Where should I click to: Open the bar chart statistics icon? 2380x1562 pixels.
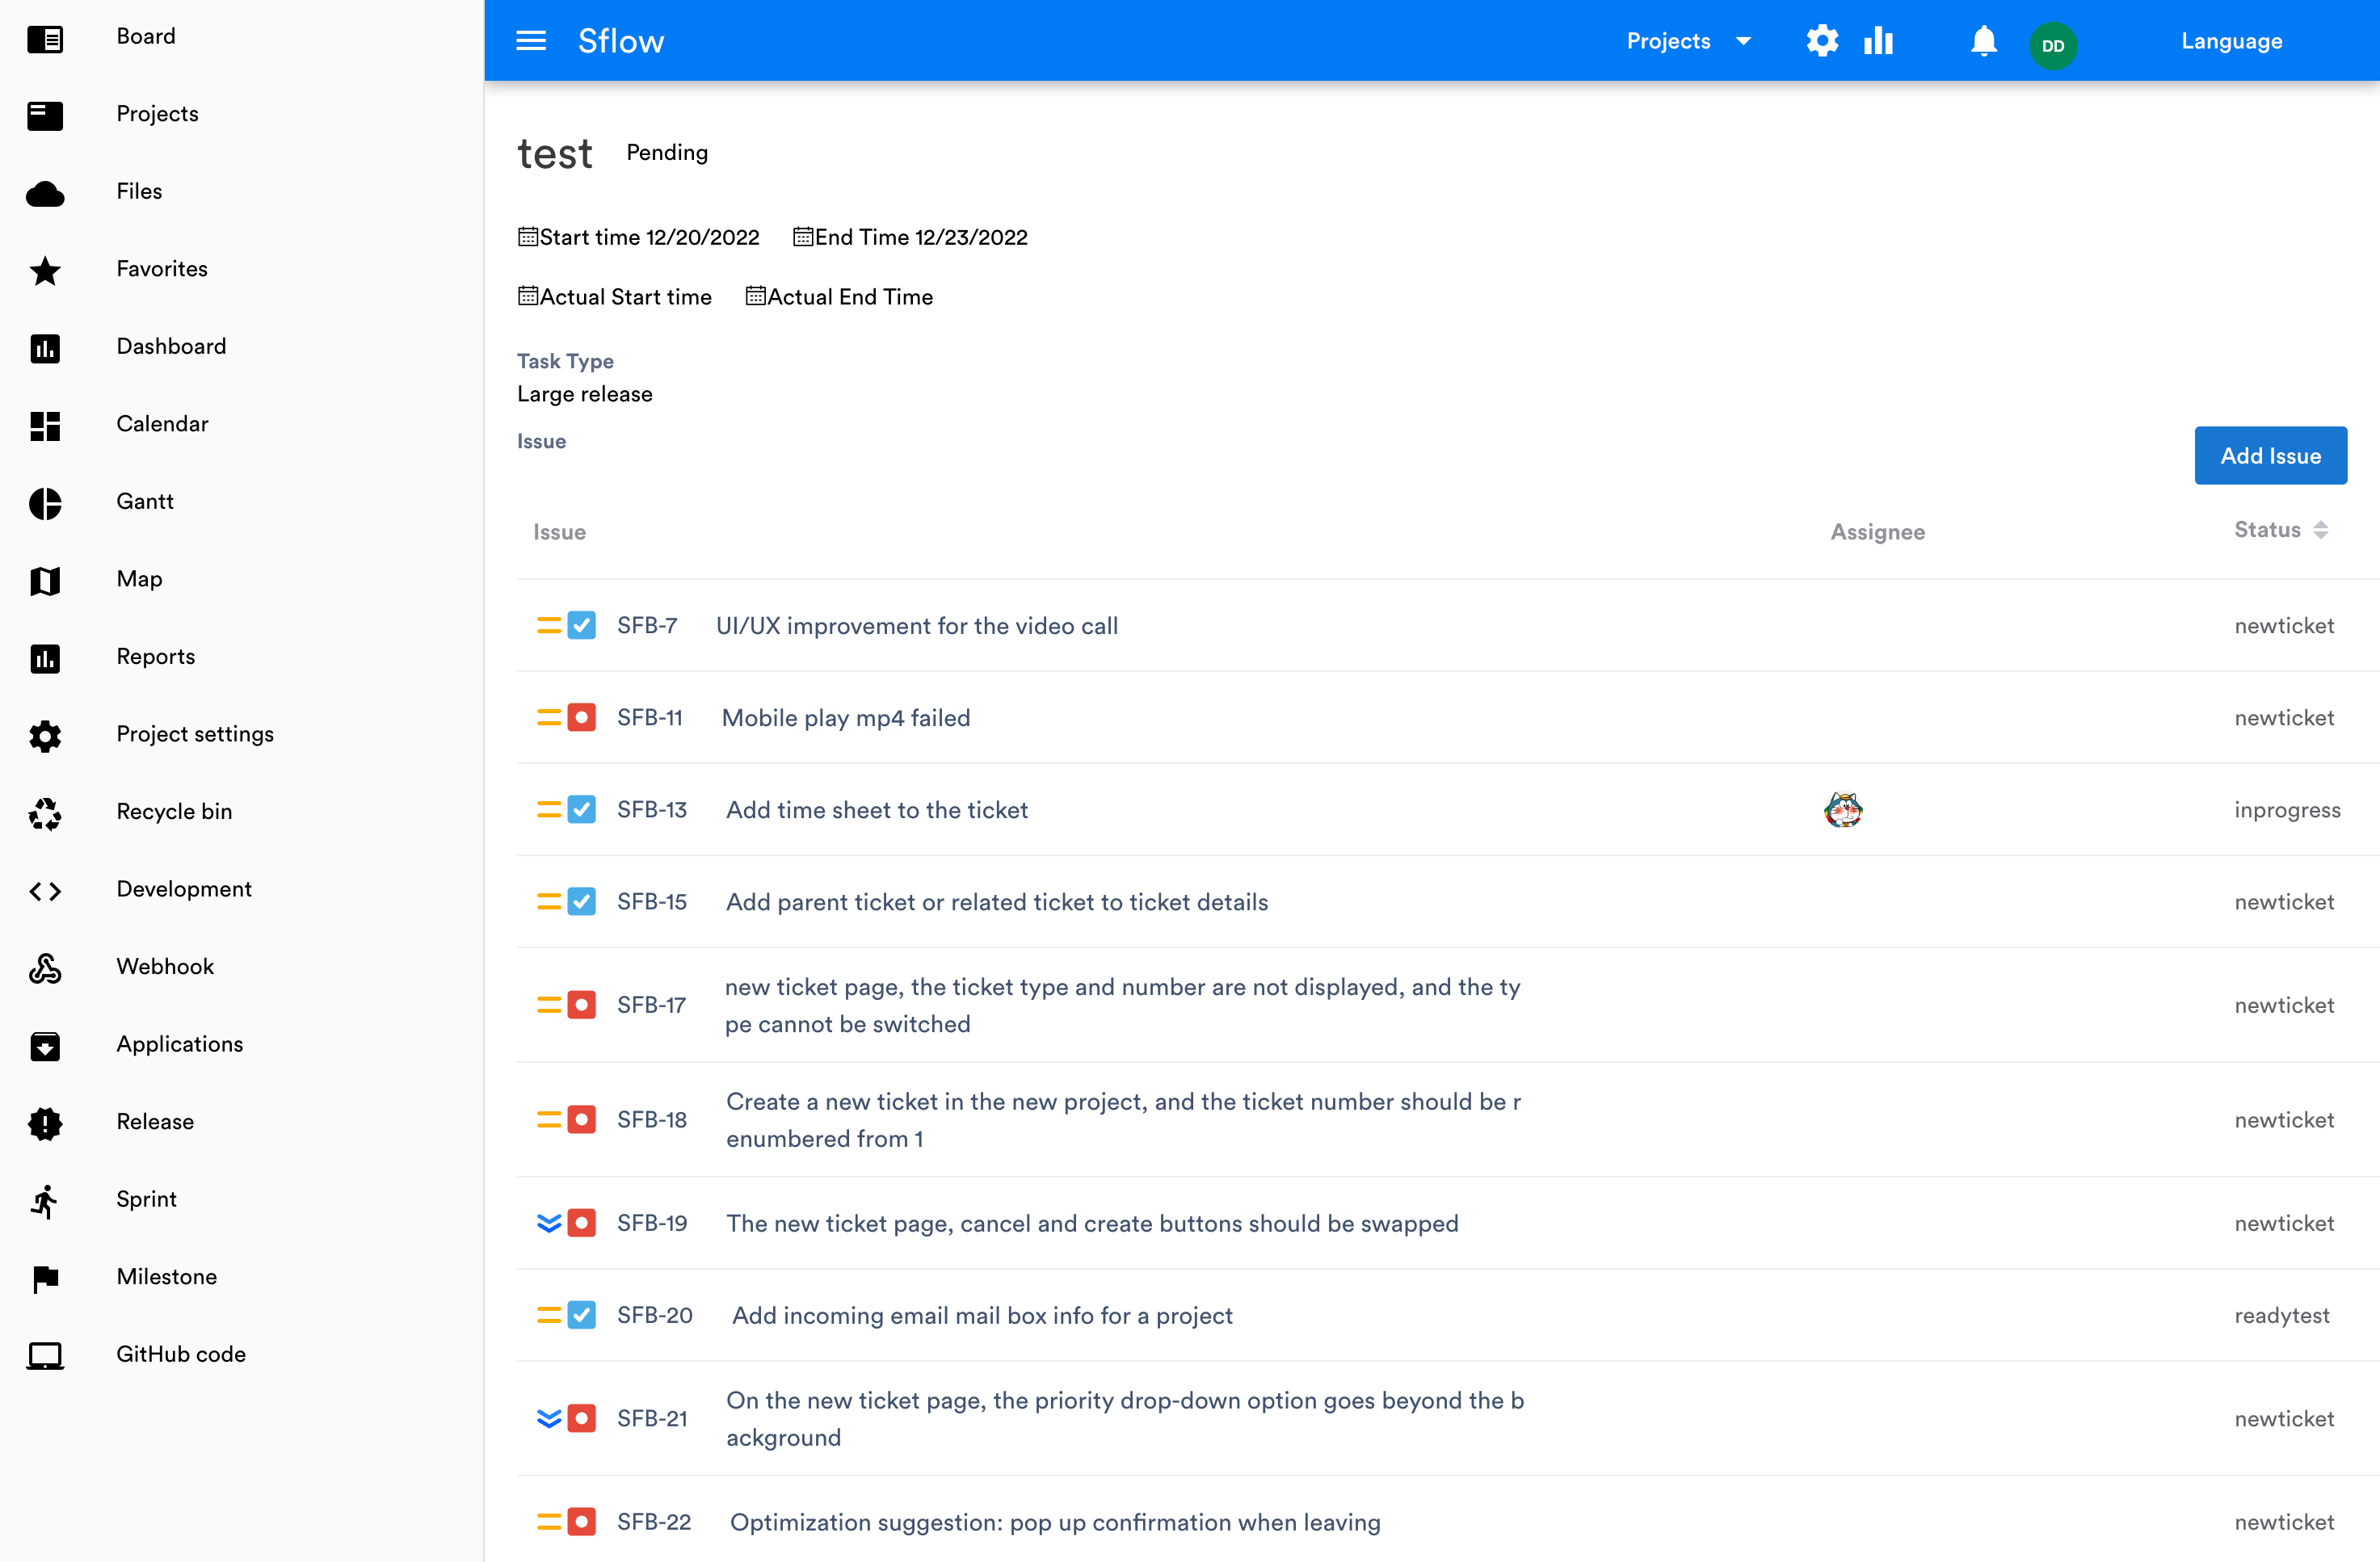[x=1878, y=41]
